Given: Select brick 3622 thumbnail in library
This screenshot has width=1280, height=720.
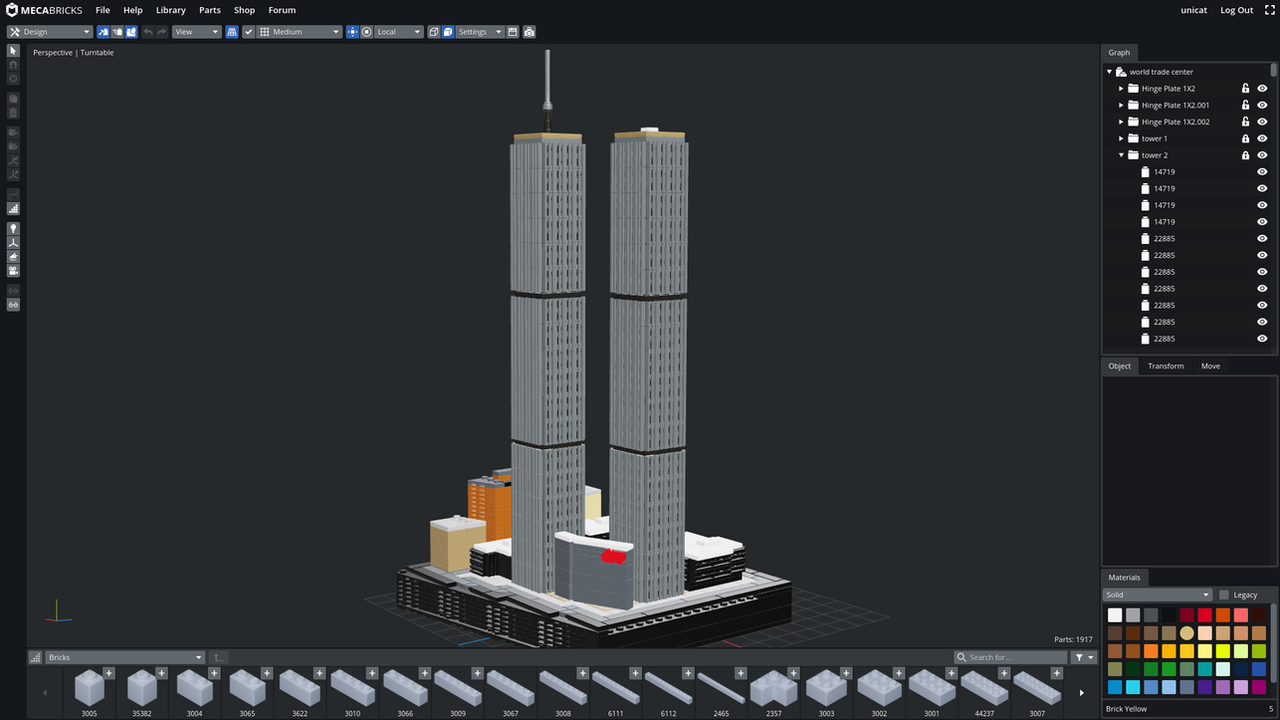Looking at the screenshot, I should coord(300,688).
